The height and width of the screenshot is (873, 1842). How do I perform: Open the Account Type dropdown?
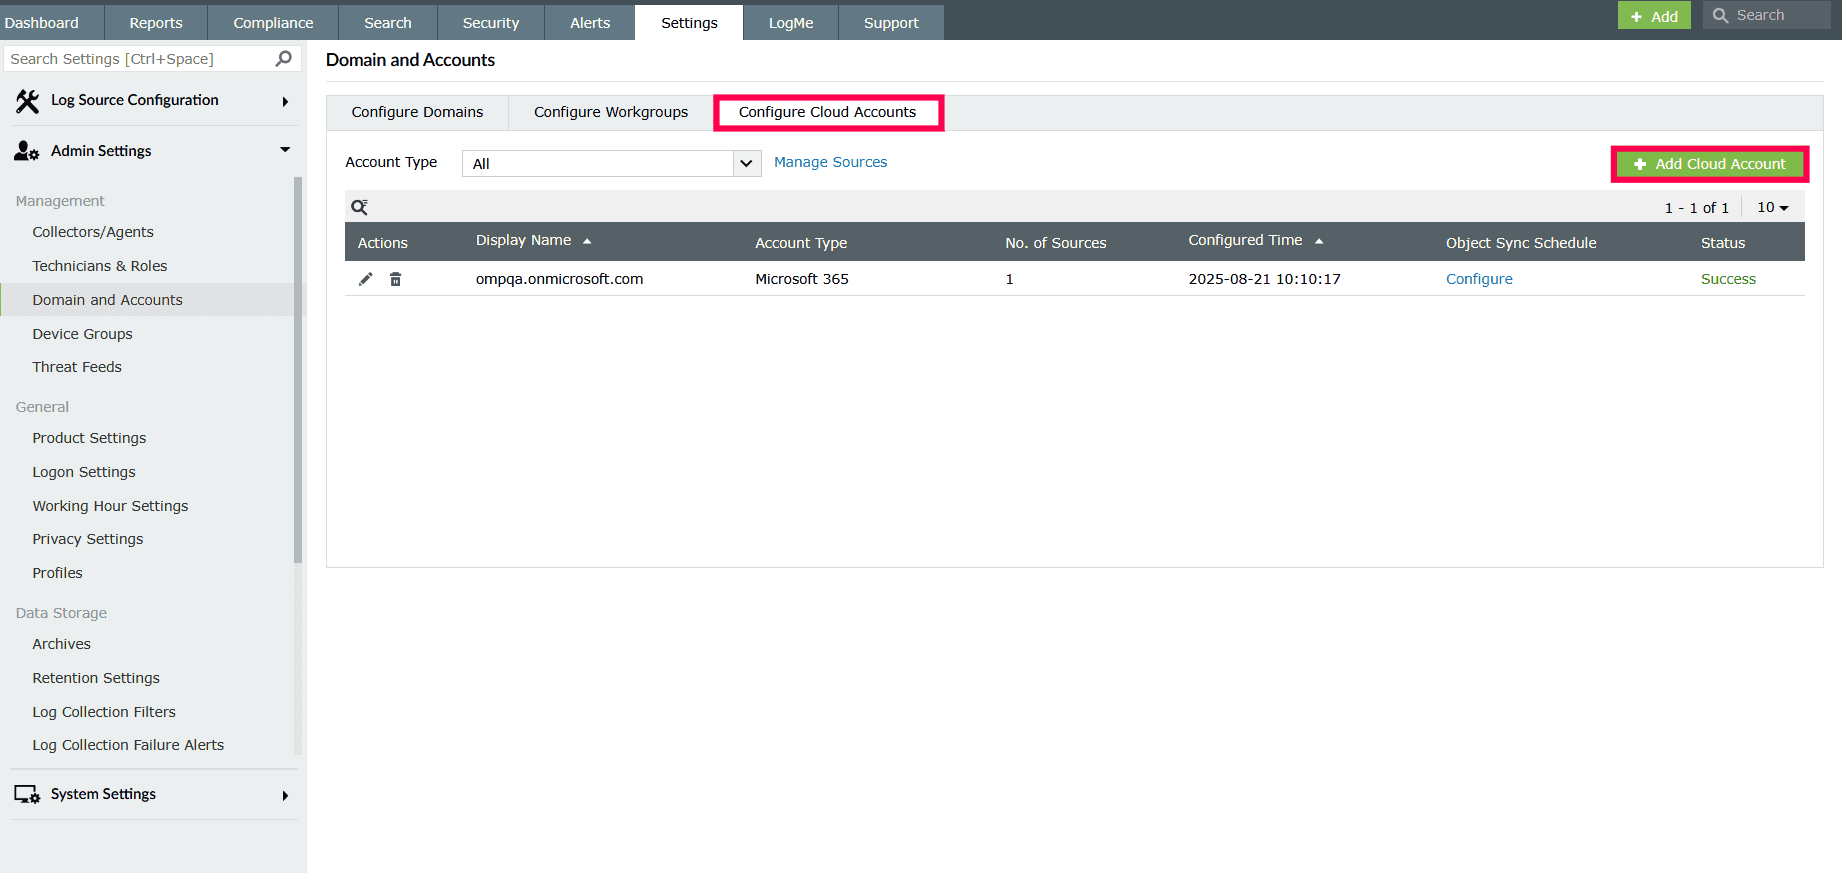point(611,163)
